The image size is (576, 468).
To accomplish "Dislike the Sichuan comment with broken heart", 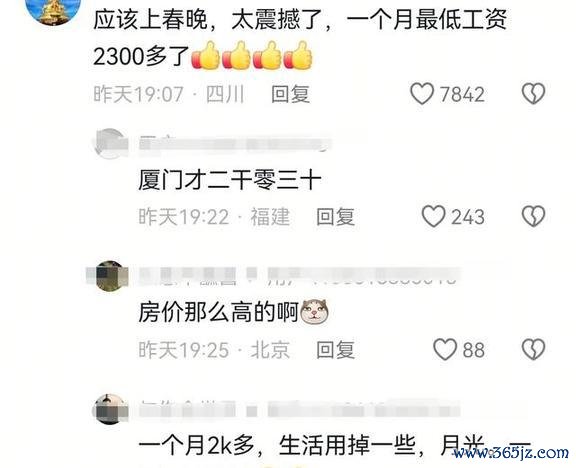I will tap(533, 94).
